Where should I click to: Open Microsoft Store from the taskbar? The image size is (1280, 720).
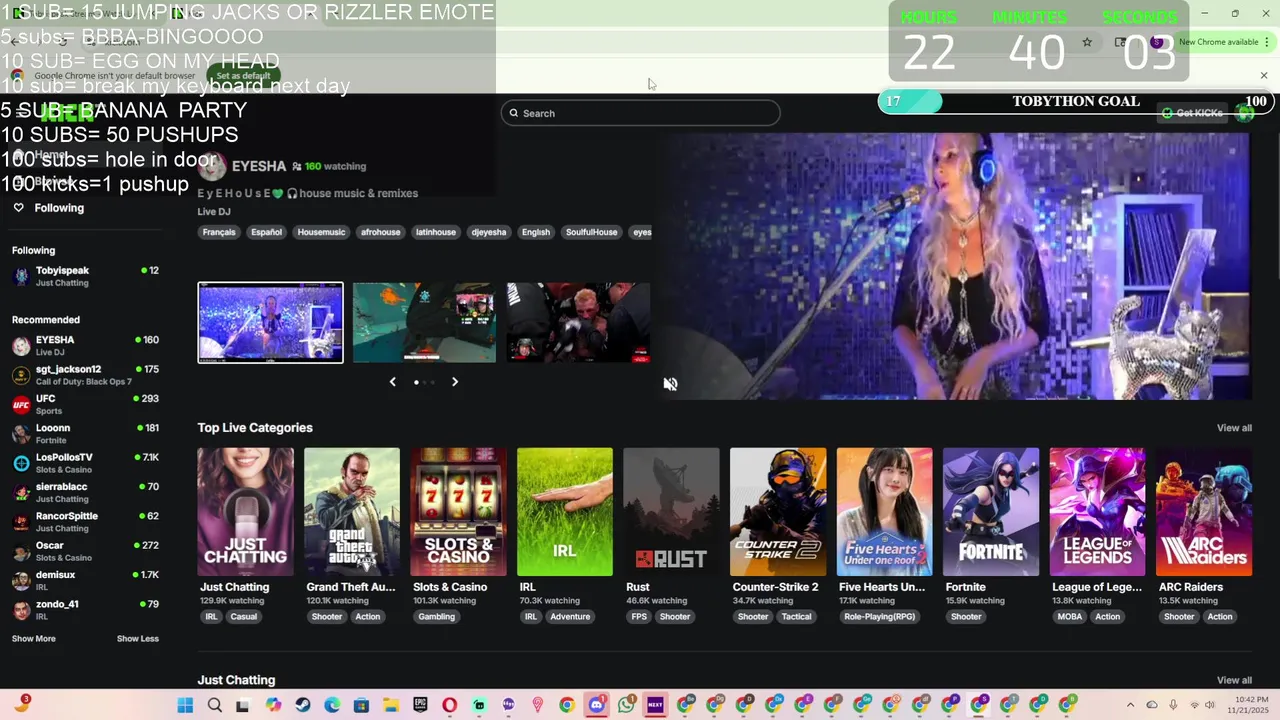tap(361, 705)
